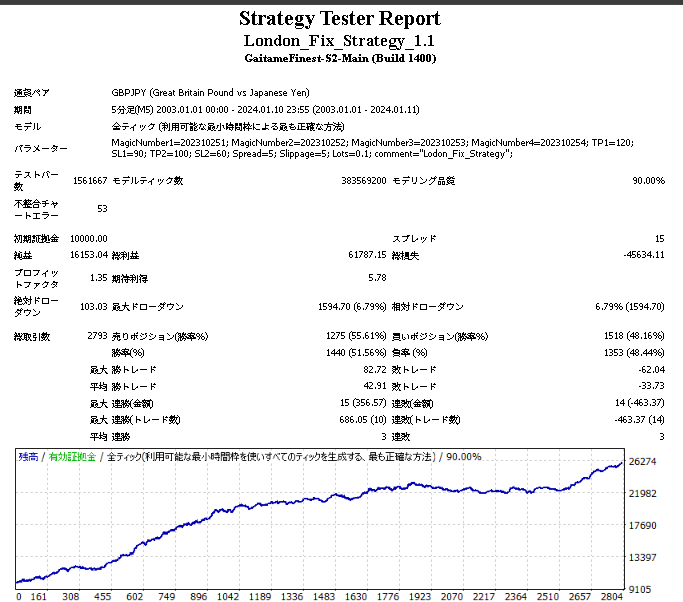This screenshot has width=683, height=602.
Task: Click the 総損失 value -45634.11
Action: tap(642, 256)
